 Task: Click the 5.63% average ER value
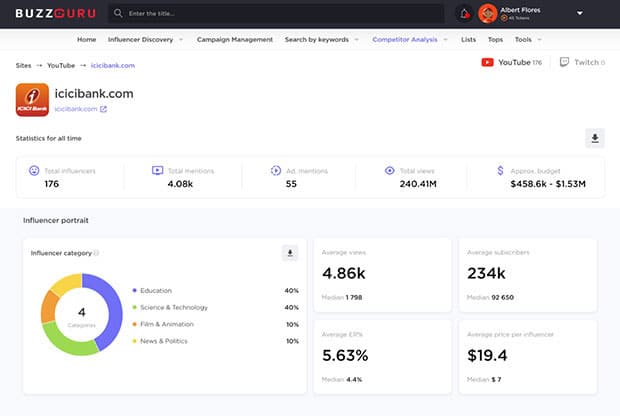345,355
